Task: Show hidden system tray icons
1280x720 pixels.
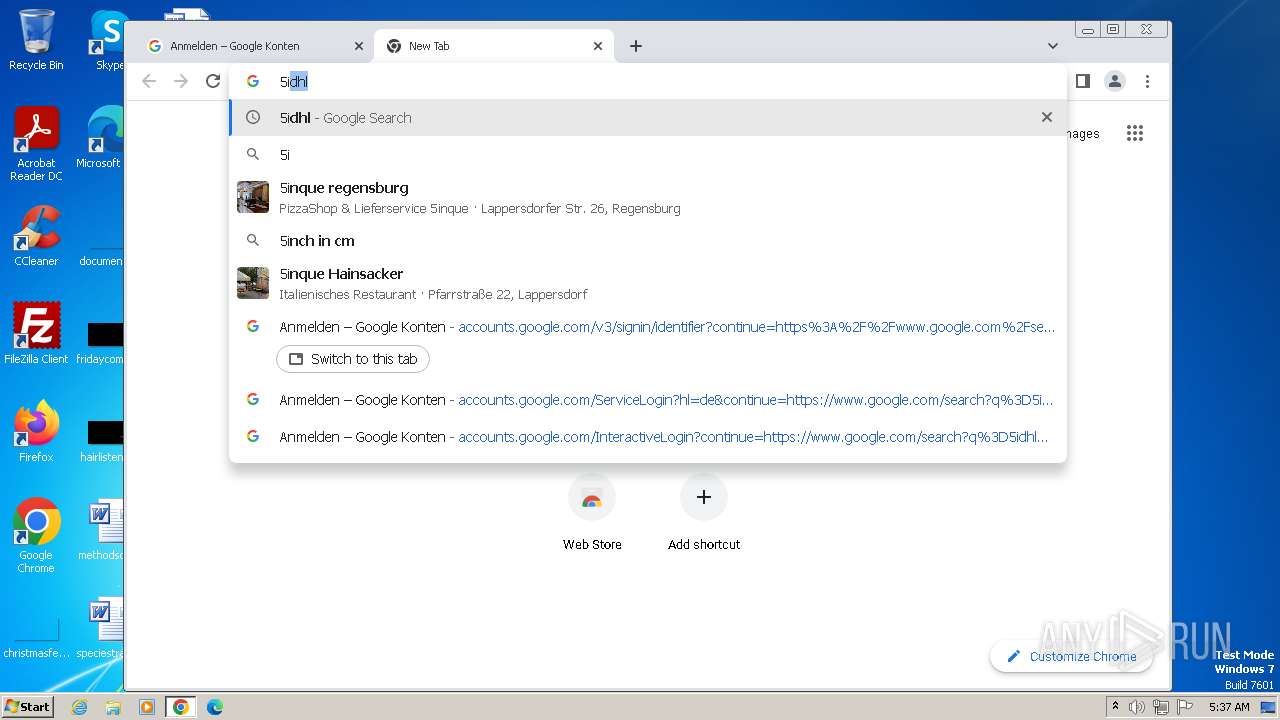Action: [1115, 707]
